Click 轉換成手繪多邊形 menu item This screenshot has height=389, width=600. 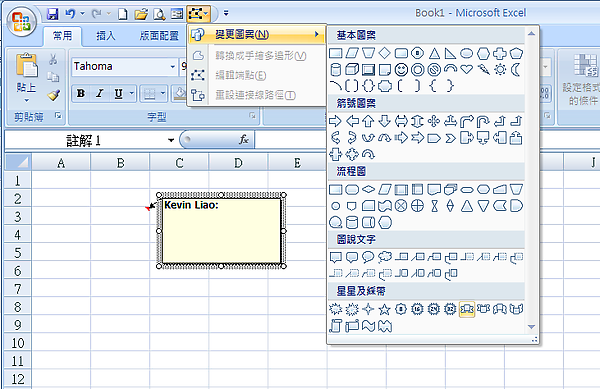tap(256, 56)
